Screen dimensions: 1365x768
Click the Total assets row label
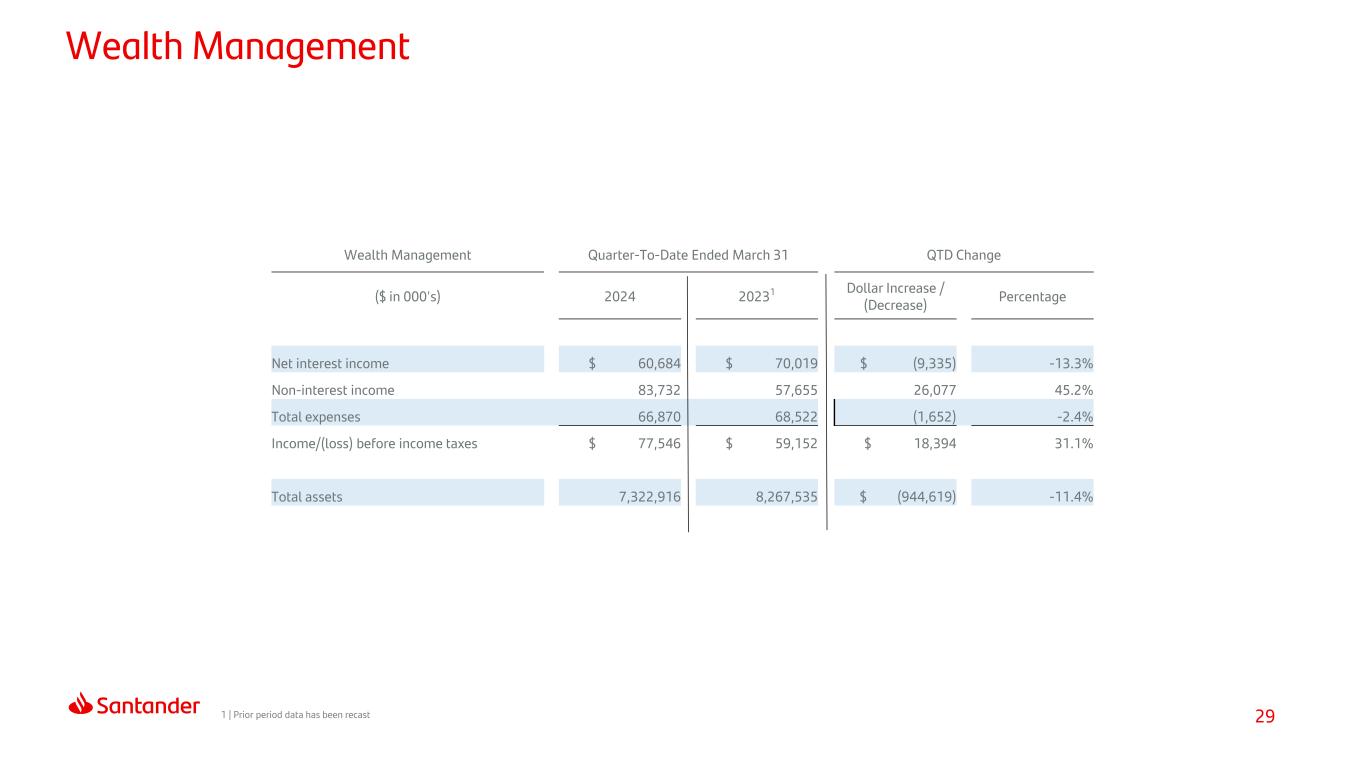point(307,496)
